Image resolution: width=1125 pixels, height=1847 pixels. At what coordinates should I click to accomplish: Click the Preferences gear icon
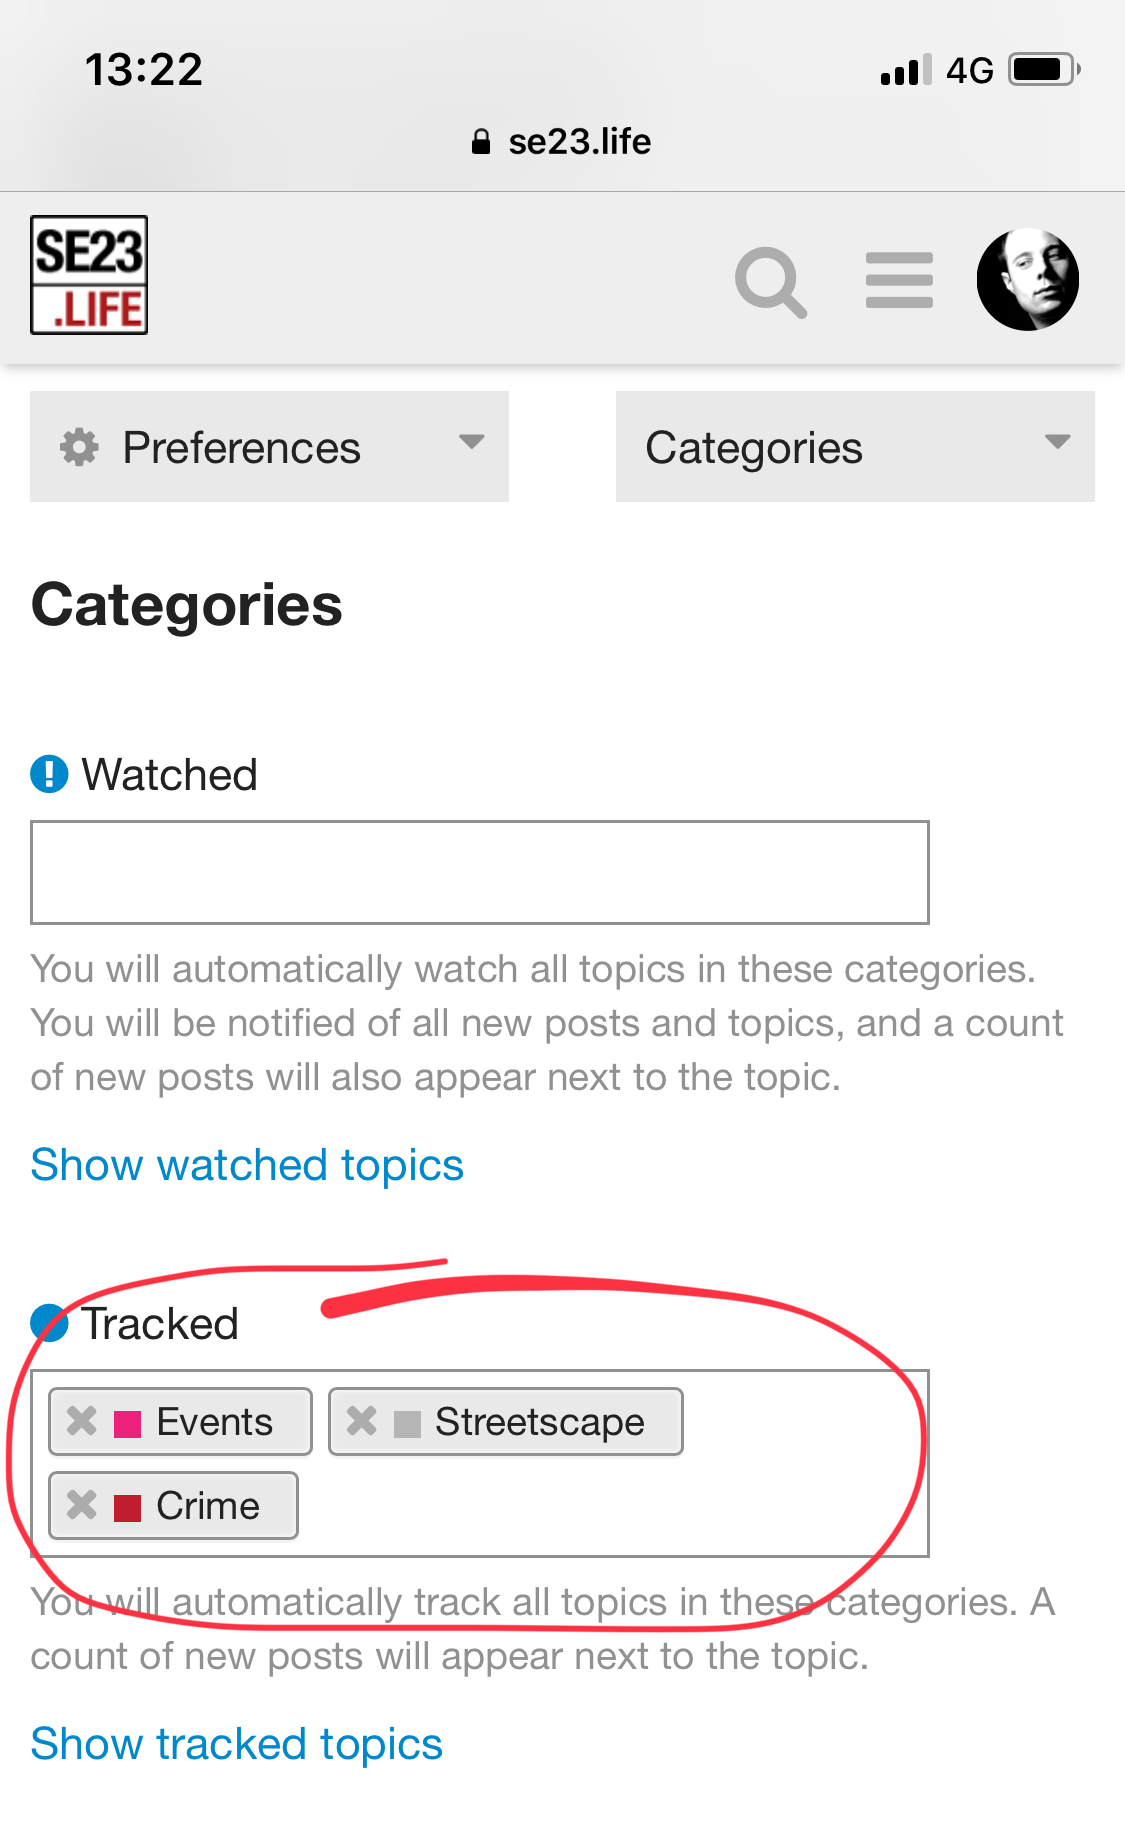point(80,447)
